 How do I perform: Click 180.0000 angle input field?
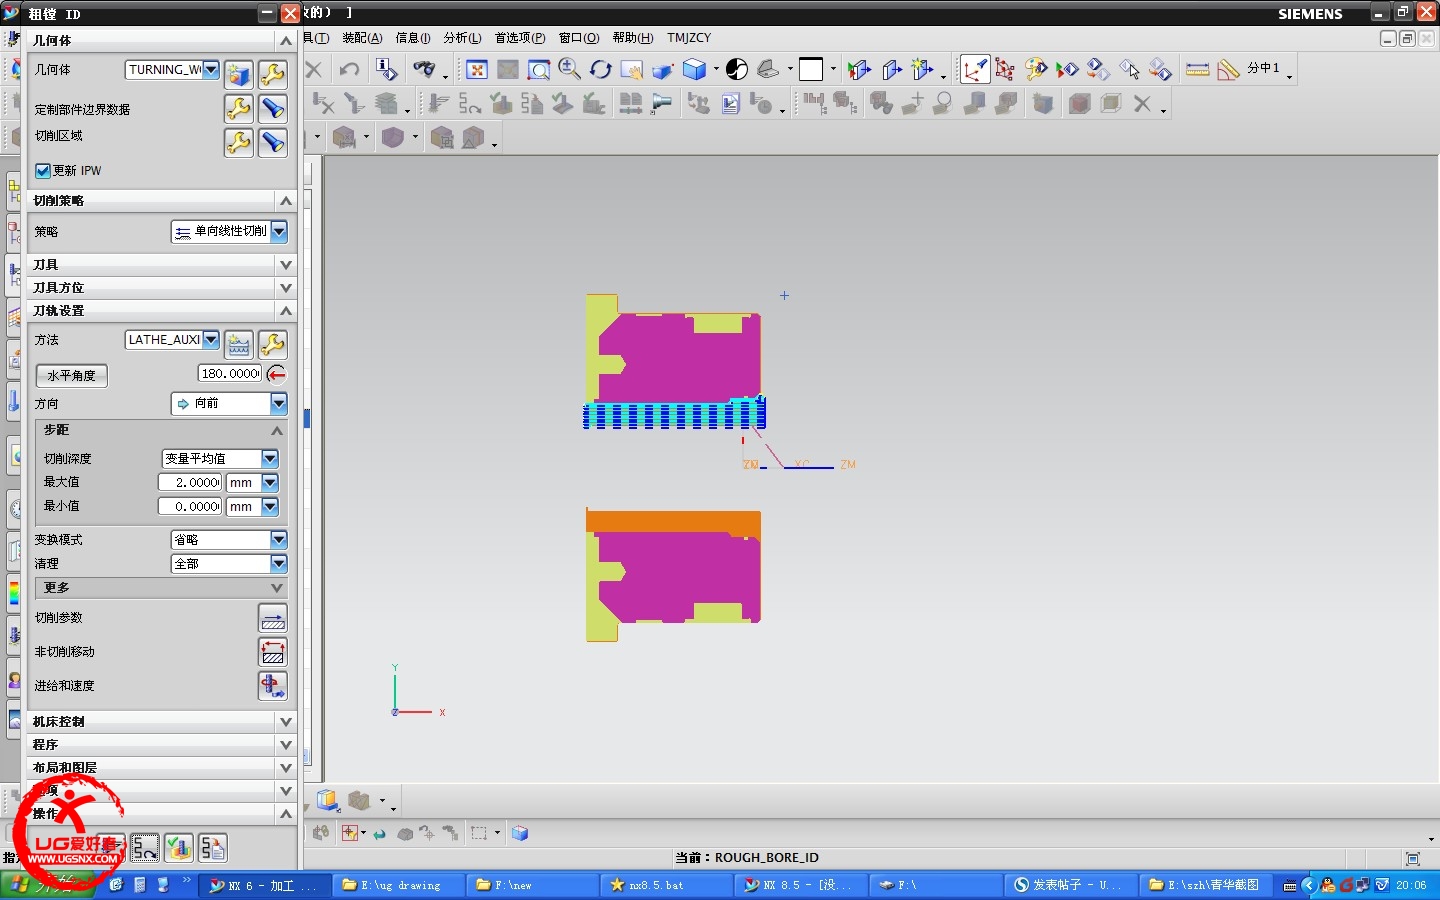230,373
